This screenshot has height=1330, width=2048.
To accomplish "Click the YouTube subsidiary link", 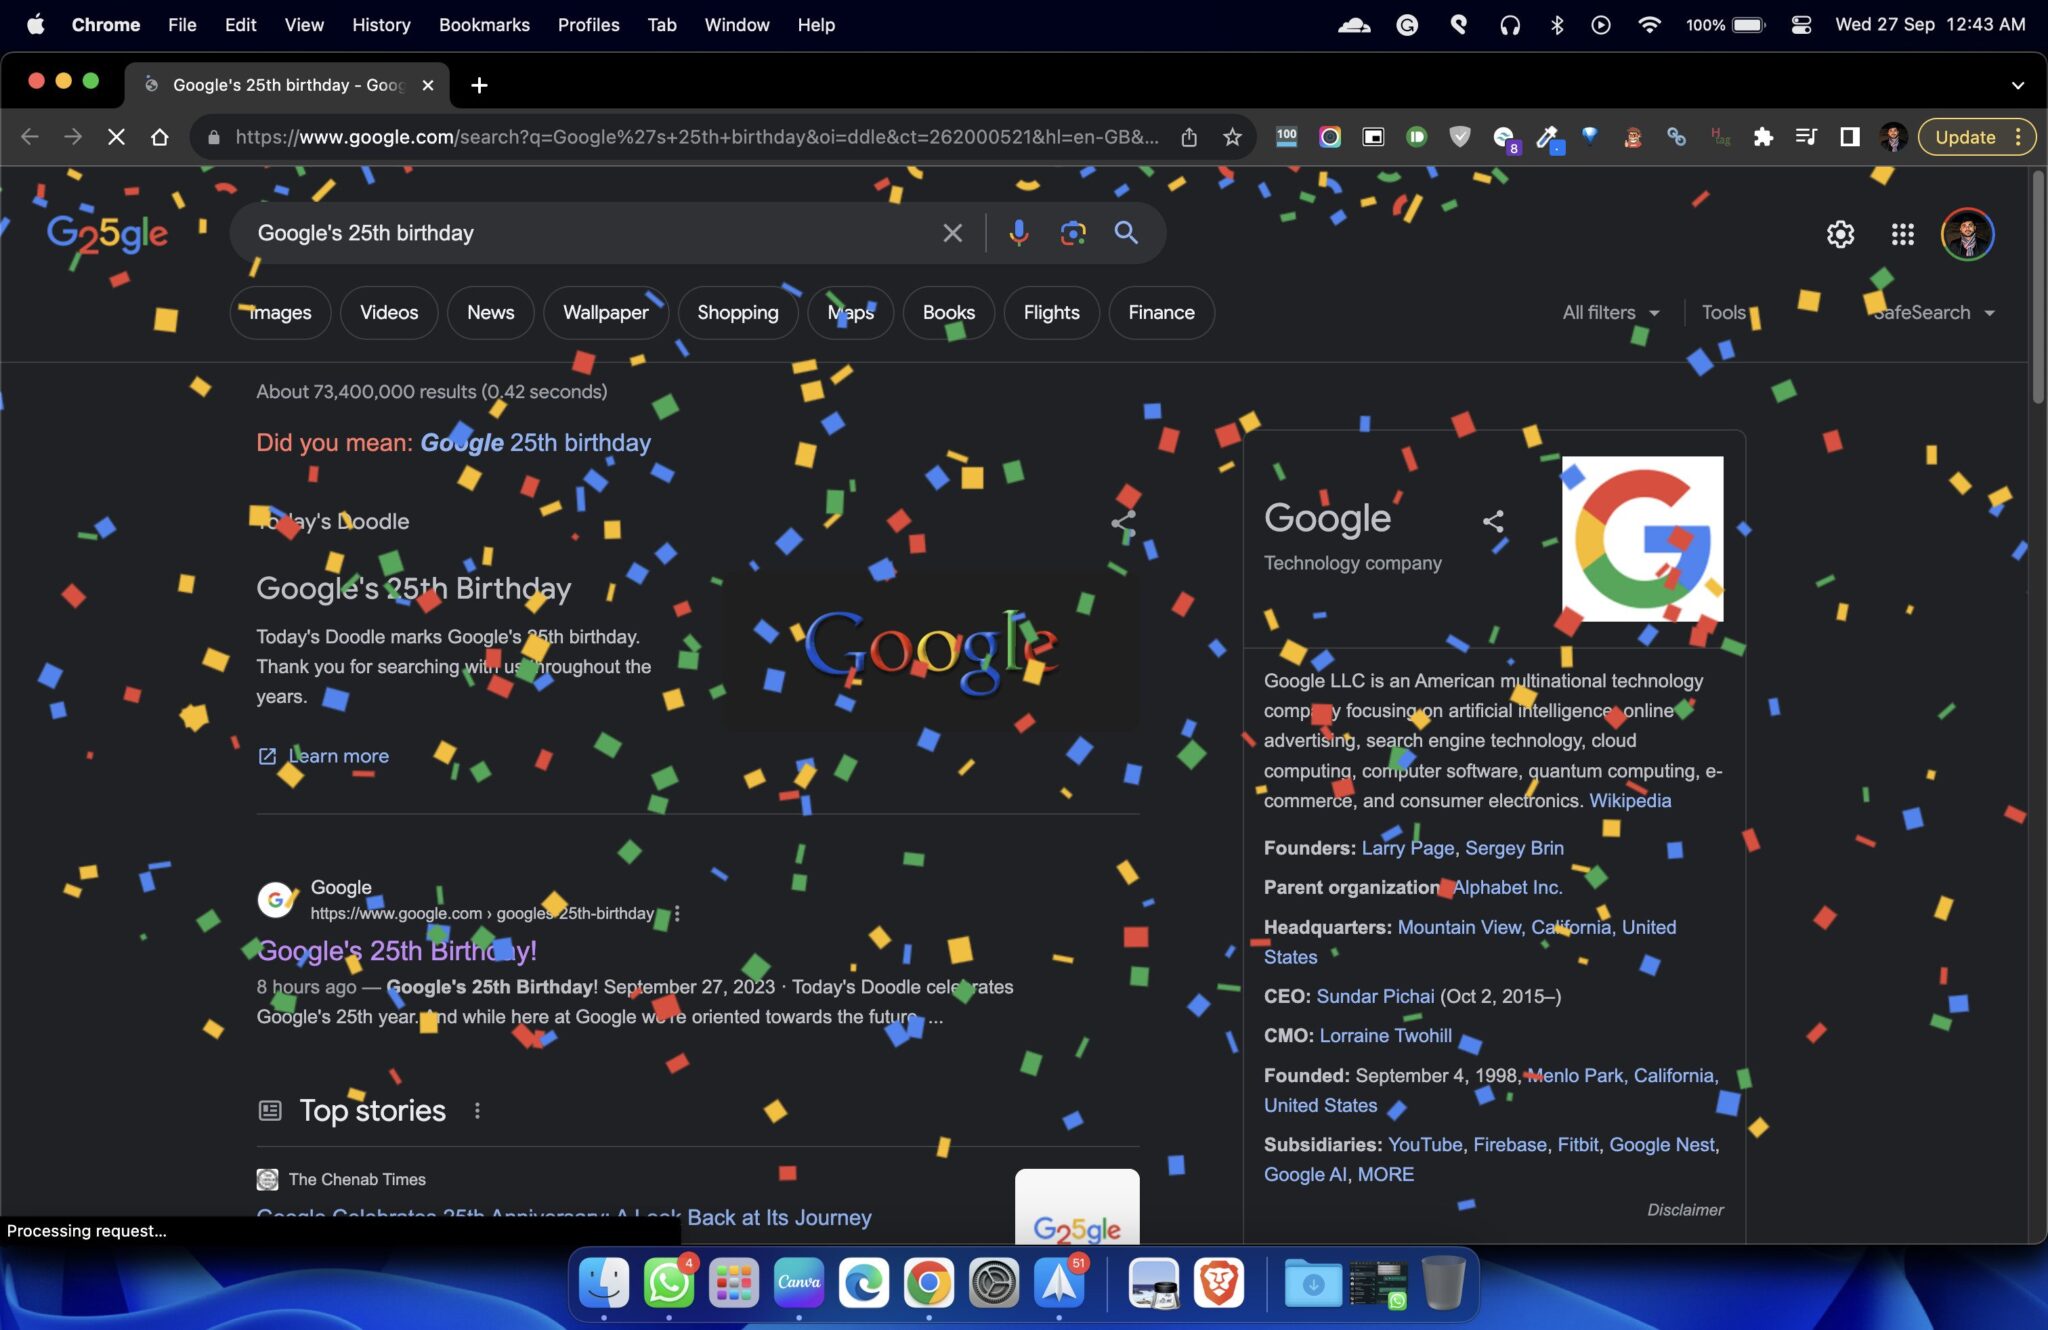I will (x=1425, y=1144).
